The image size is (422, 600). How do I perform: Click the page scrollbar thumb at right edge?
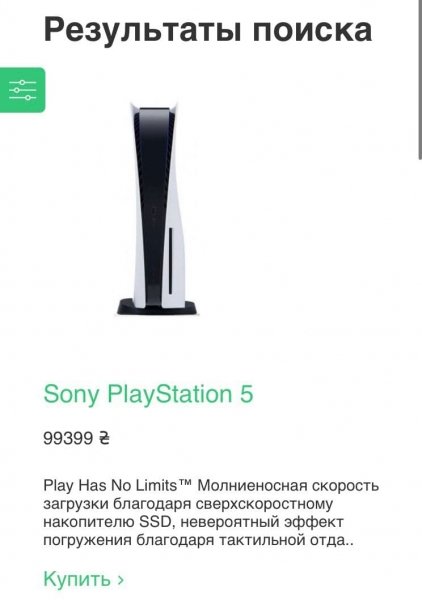(x=419, y=78)
